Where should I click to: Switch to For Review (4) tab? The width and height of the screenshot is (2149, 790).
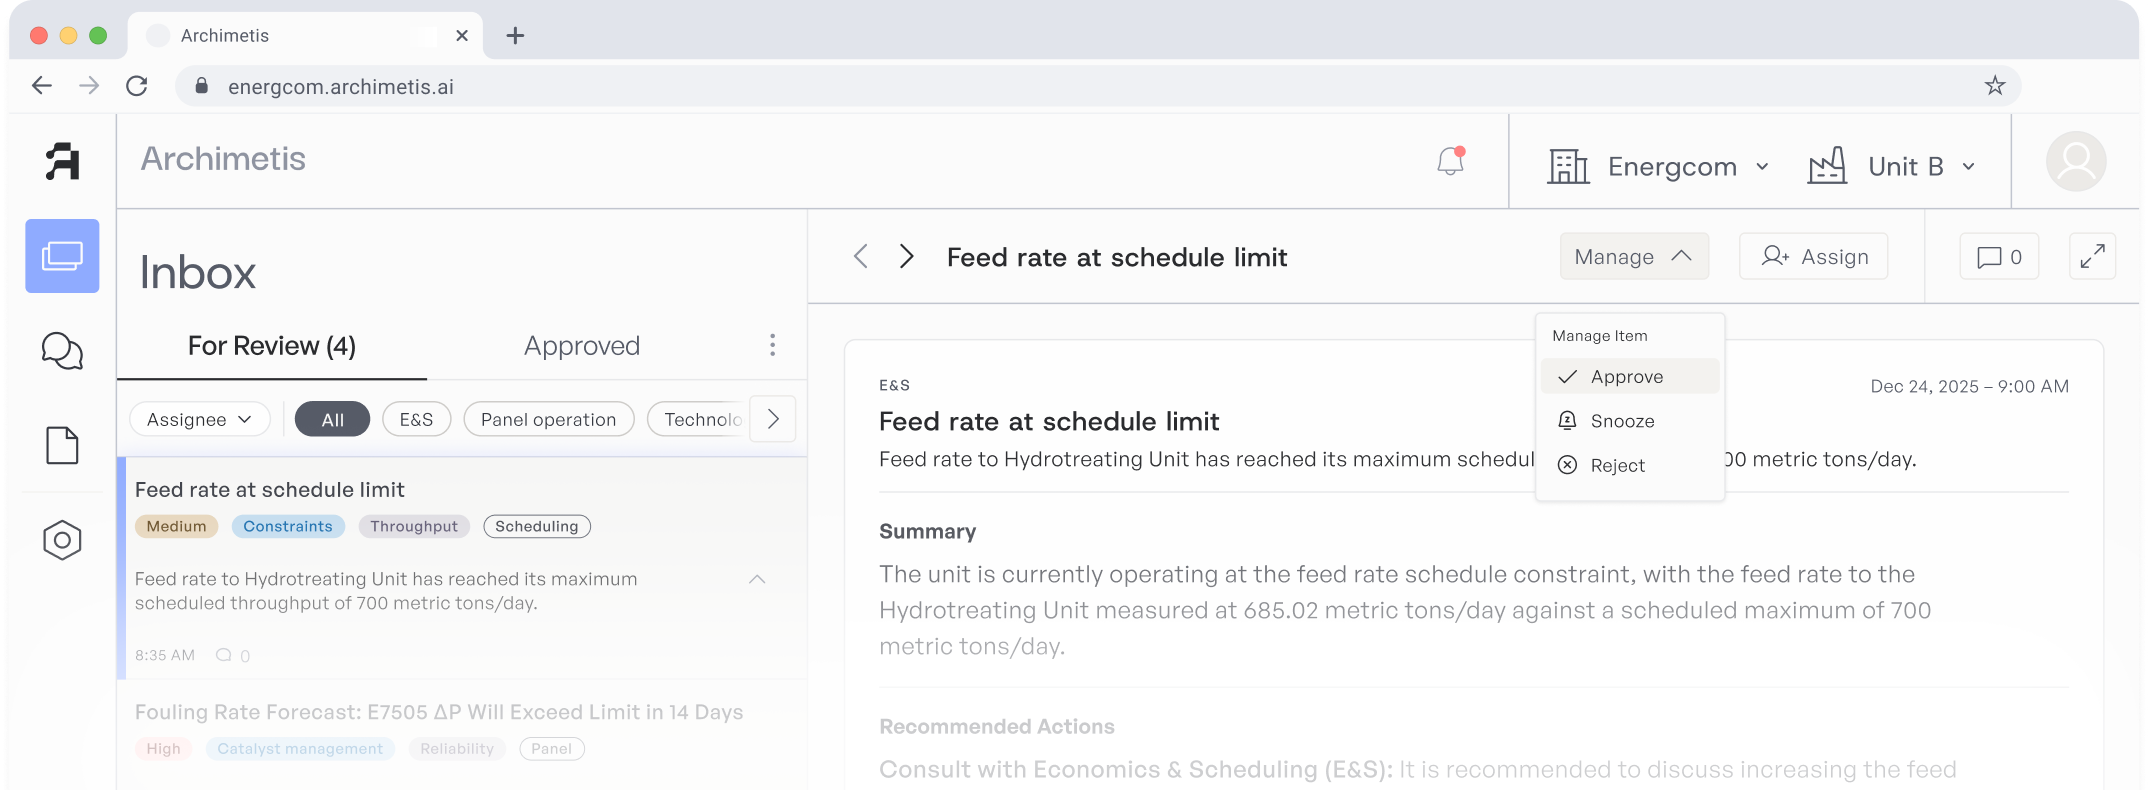click(x=272, y=346)
